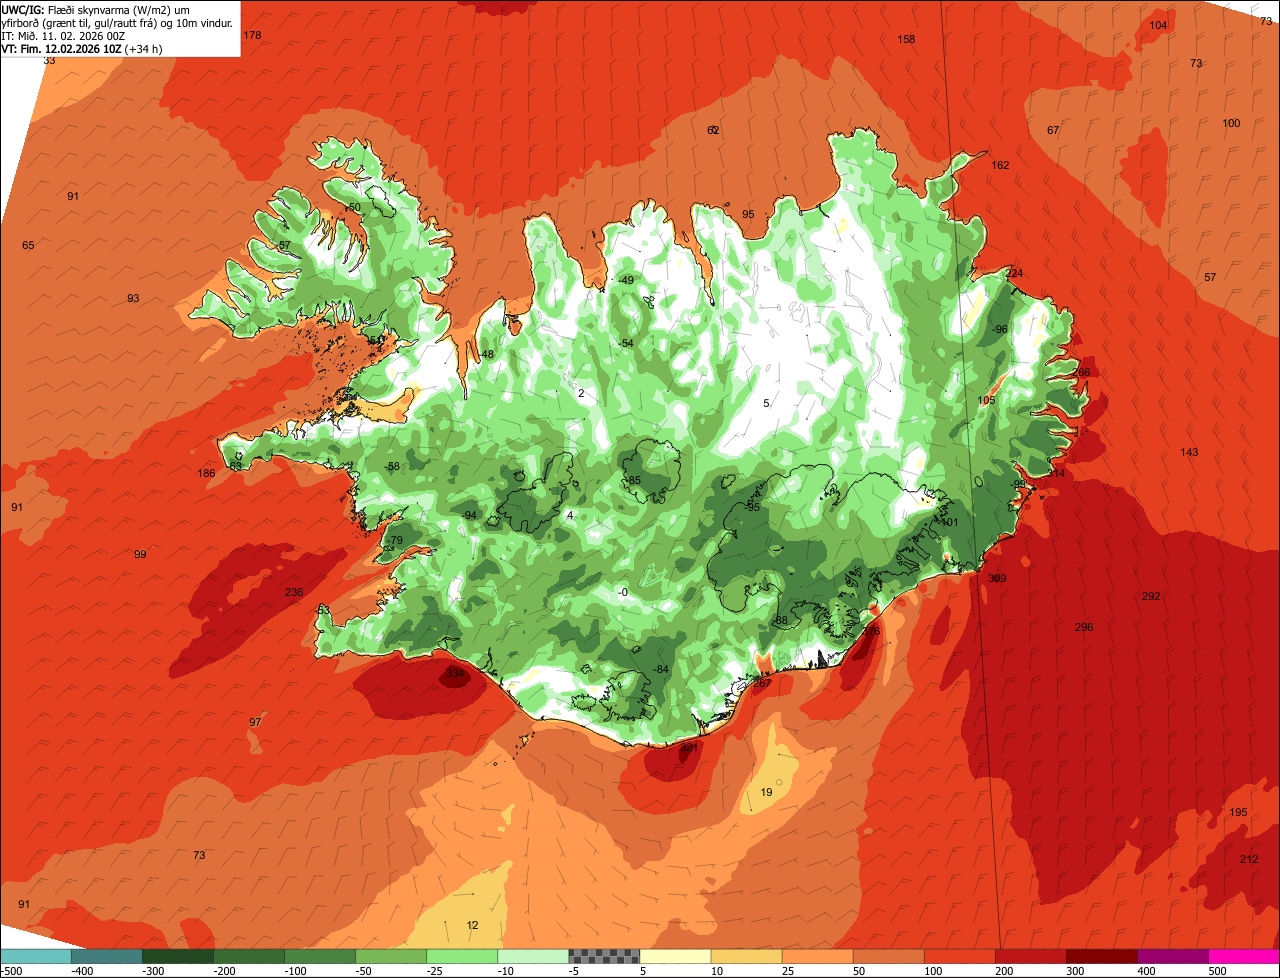Click the map value '67' in the northeast ocean
Viewport: 1280px width, 978px height.
click(1053, 130)
